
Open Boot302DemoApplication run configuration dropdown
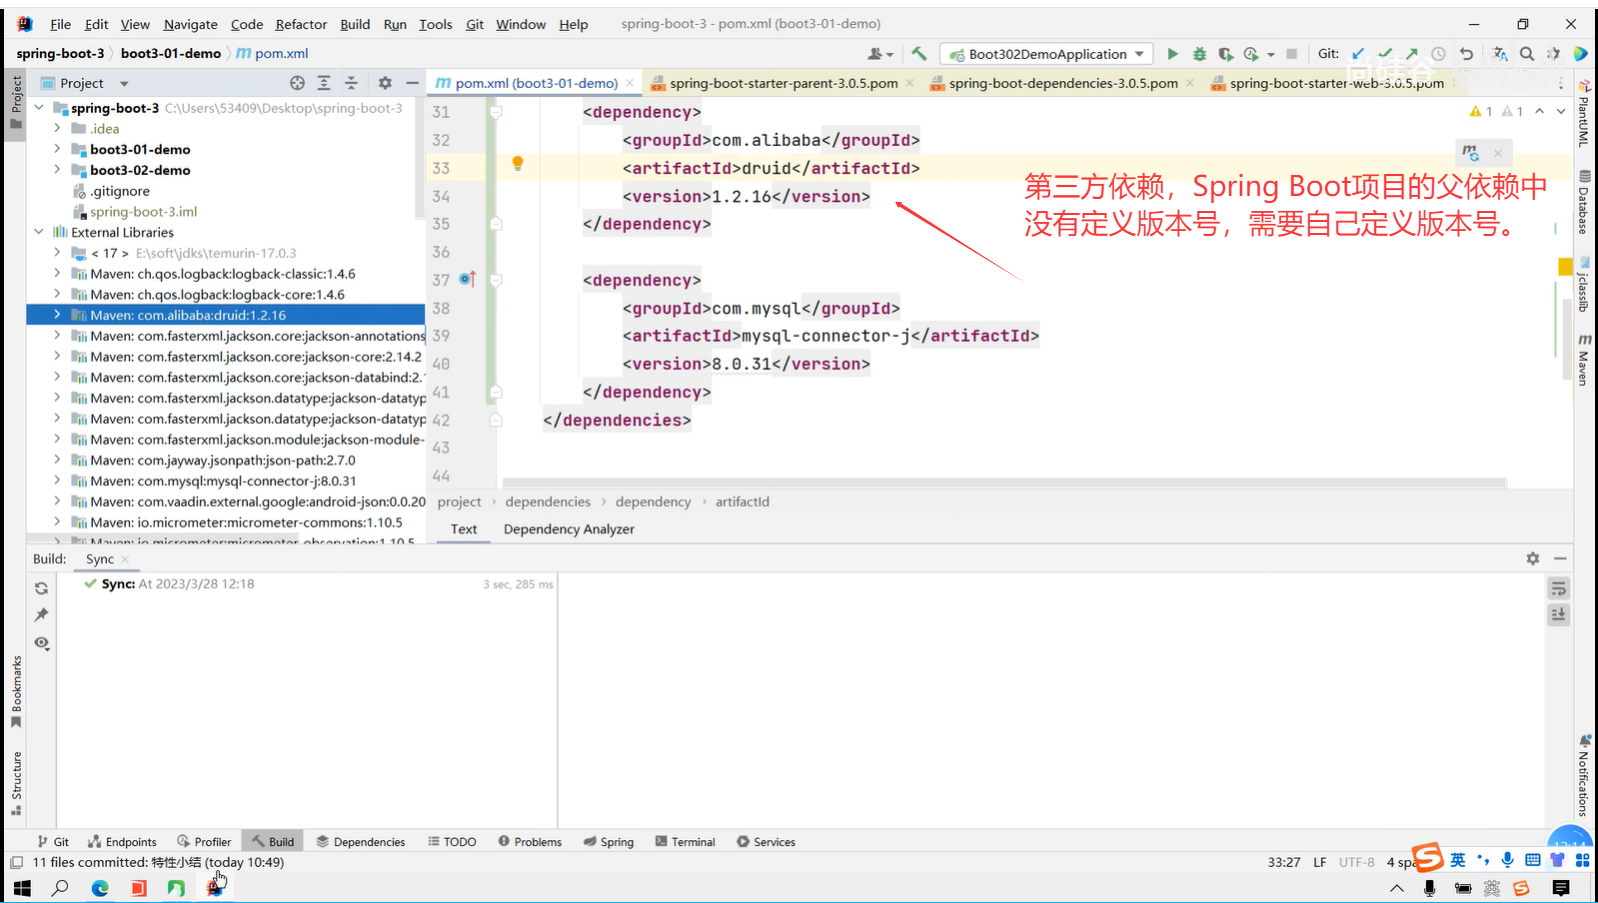(x=1047, y=54)
